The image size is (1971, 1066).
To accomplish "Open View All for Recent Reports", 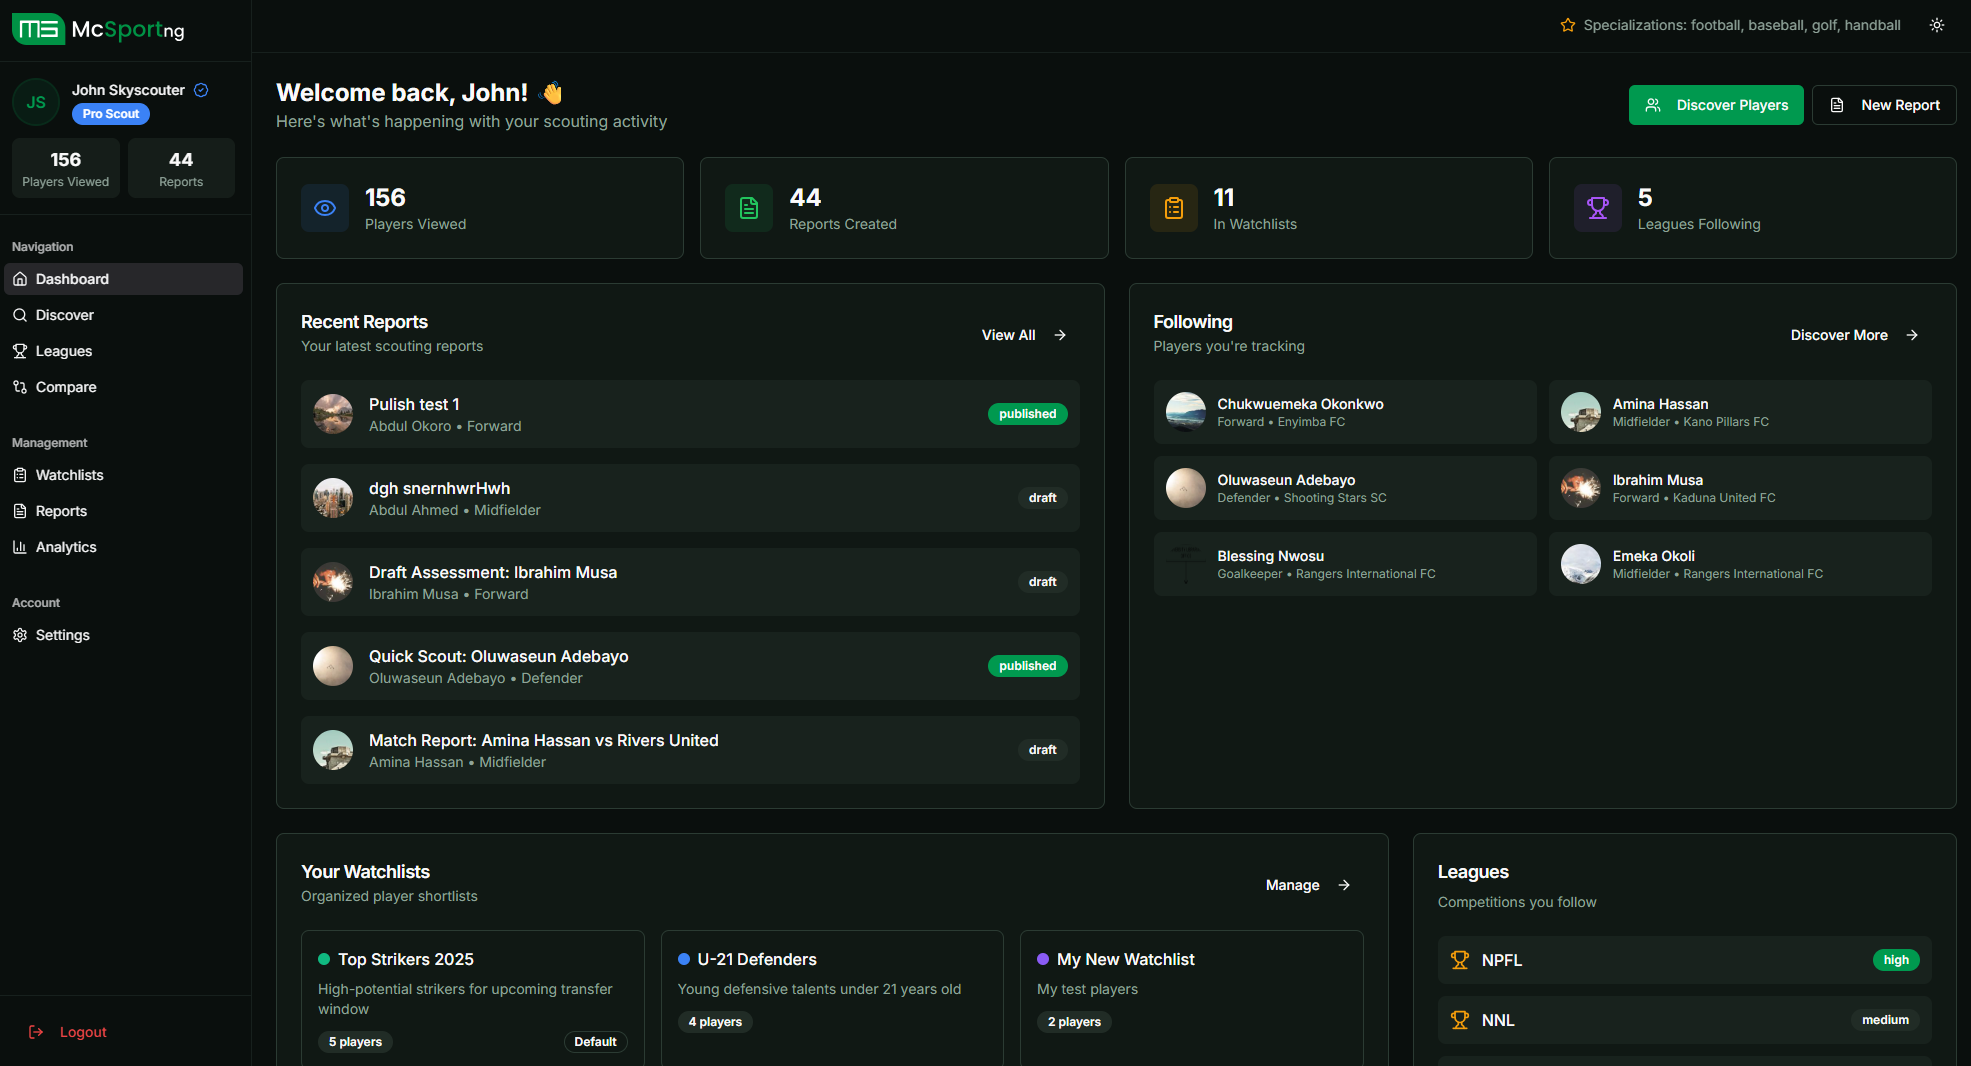I will point(1022,335).
